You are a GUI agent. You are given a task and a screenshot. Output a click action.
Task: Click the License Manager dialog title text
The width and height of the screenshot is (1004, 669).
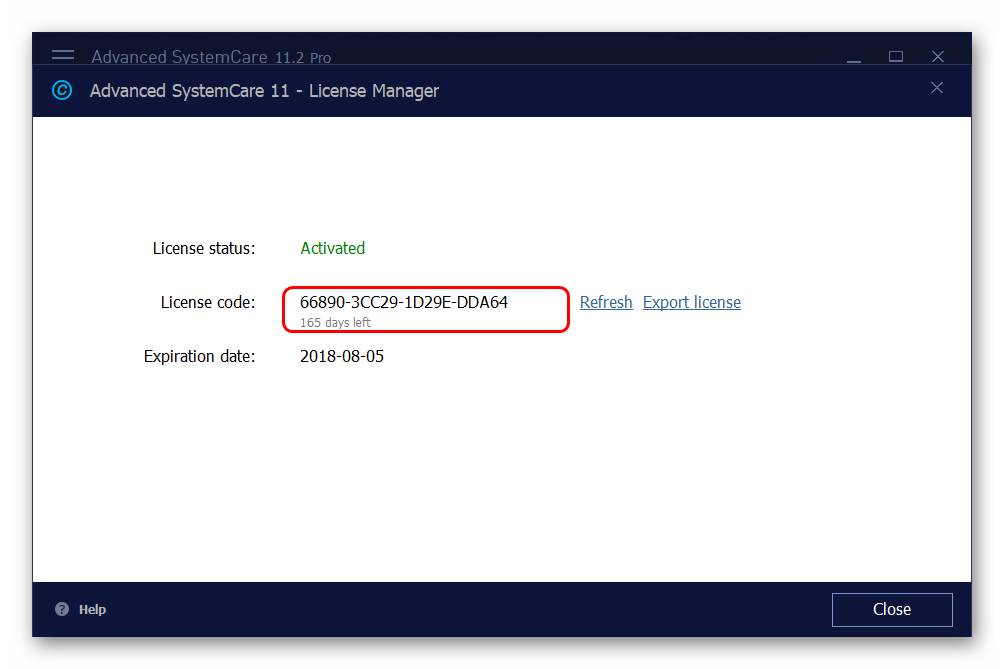tap(264, 91)
